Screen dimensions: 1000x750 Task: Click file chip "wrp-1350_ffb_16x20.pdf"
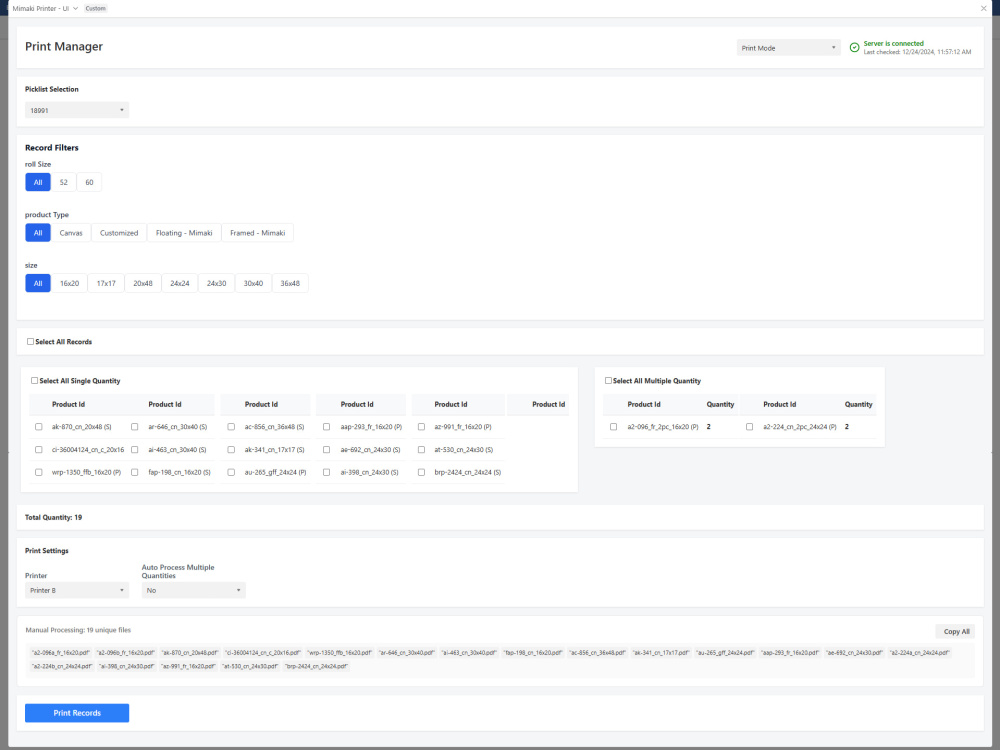point(339,652)
